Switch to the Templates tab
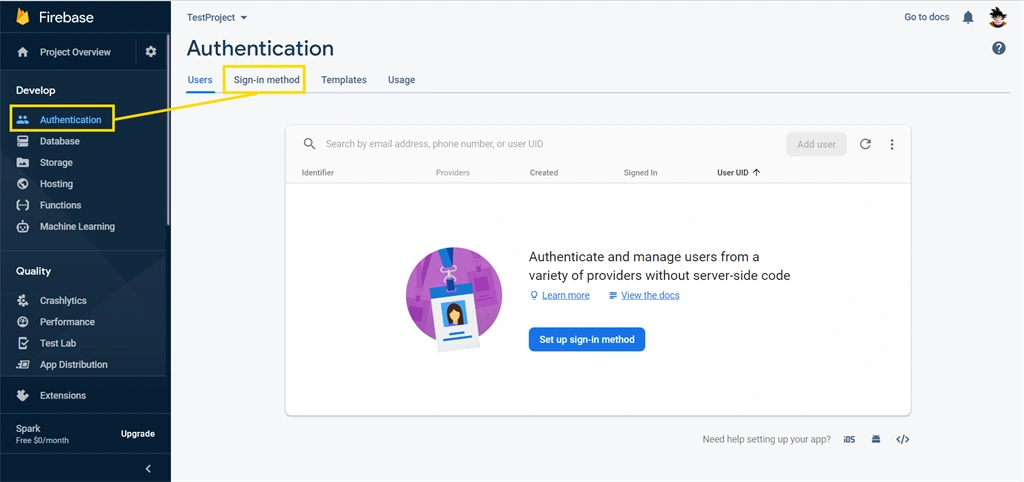Image resolution: width=1024 pixels, height=482 pixels. point(344,80)
